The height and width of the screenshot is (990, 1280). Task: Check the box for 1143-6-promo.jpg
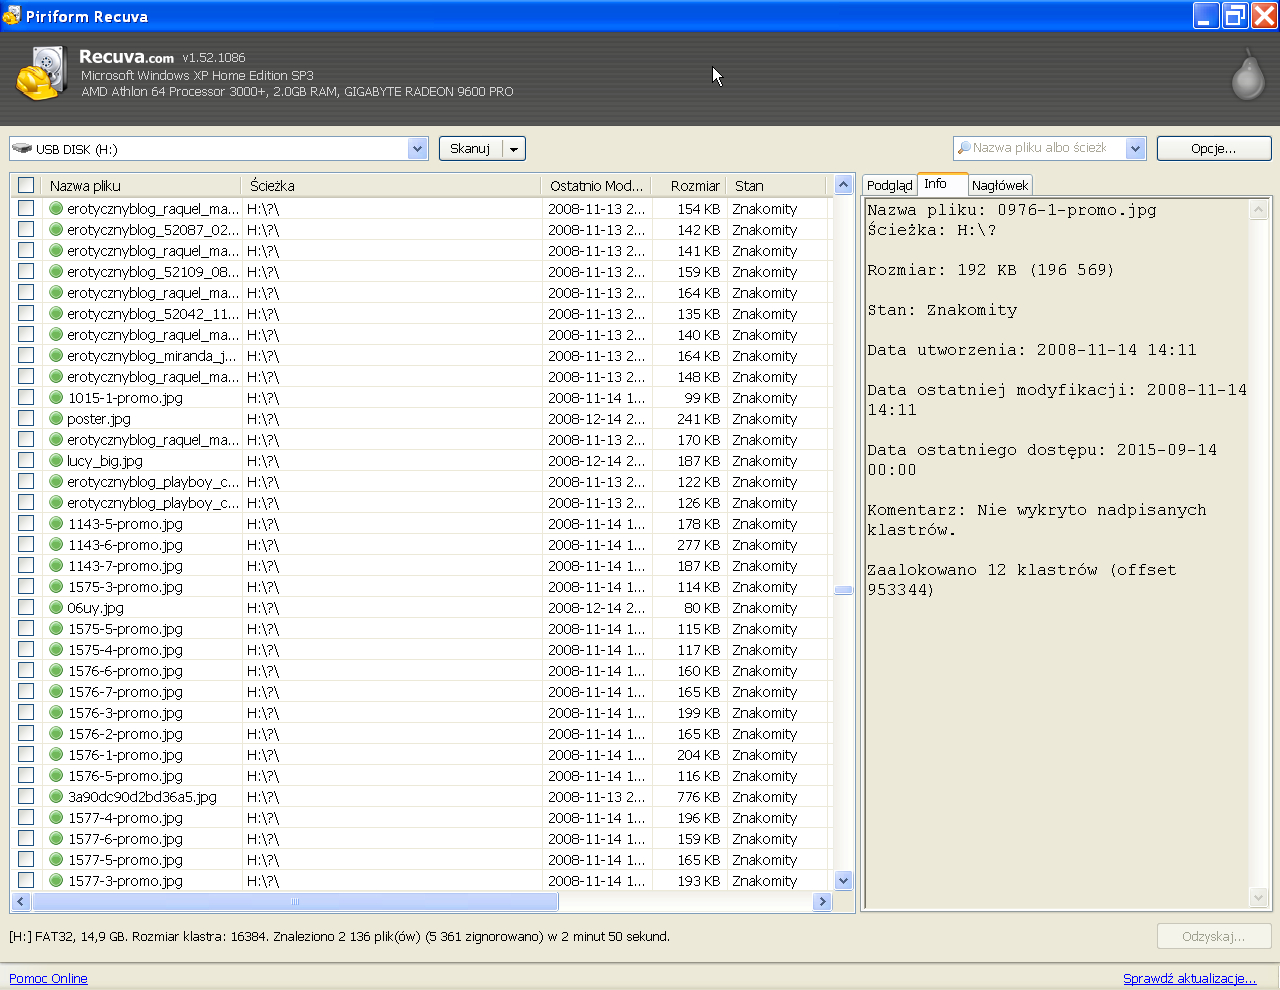(x=26, y=544)
